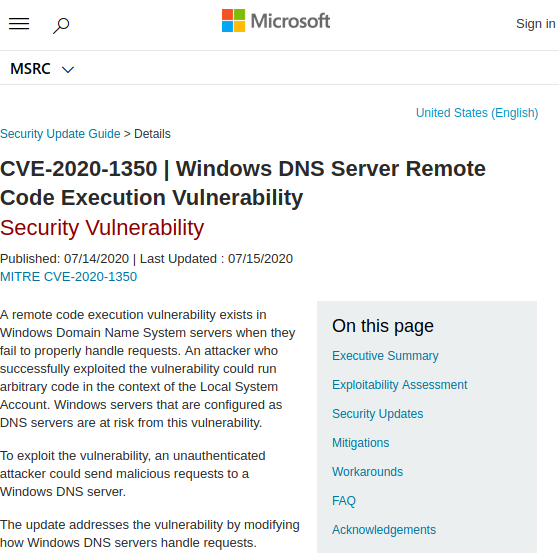Click the Microsoft logo

[x=276, y=21]
